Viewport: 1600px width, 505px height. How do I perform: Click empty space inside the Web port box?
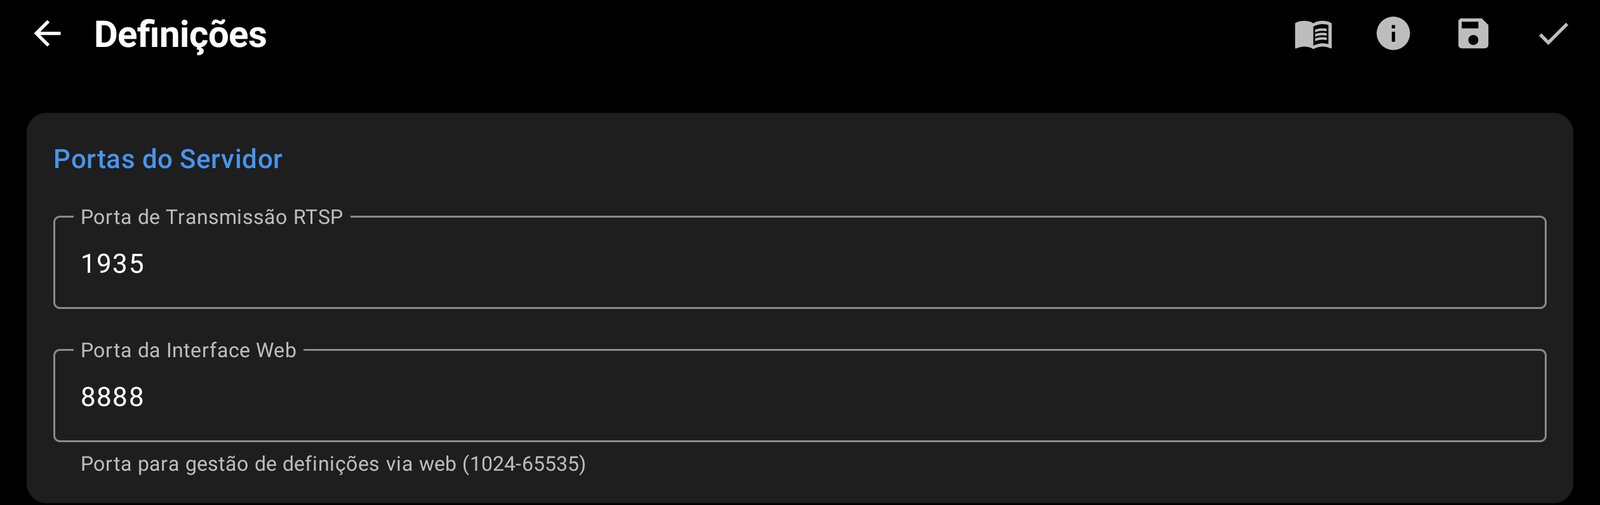[850, 397]
